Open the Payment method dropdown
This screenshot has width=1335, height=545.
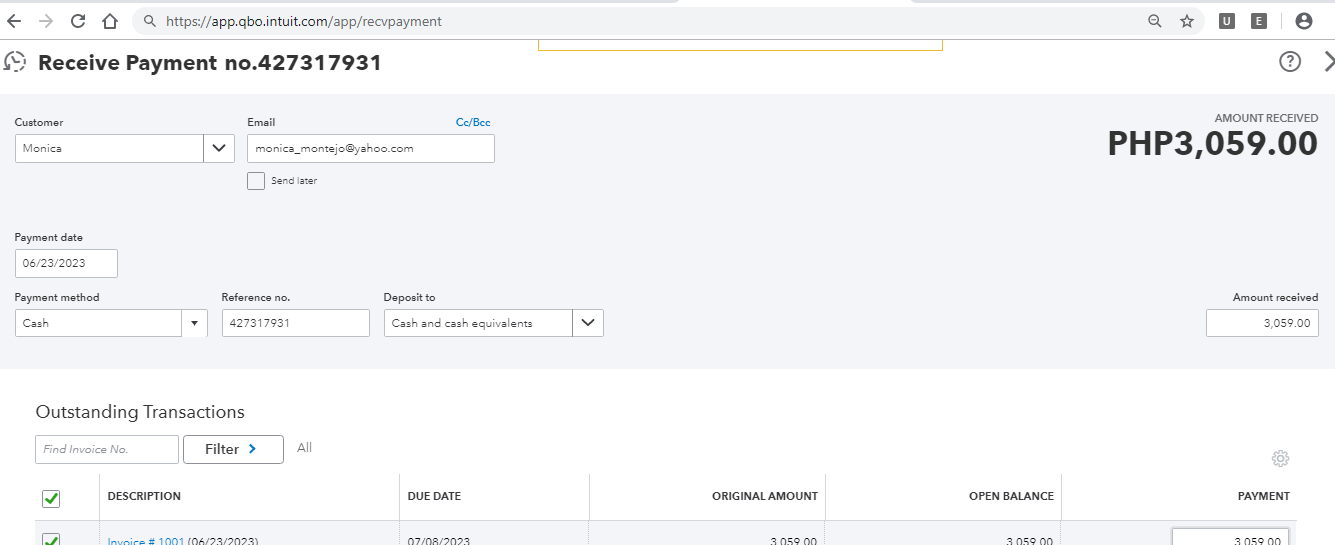pyautogui.click(x=194, y=323)
